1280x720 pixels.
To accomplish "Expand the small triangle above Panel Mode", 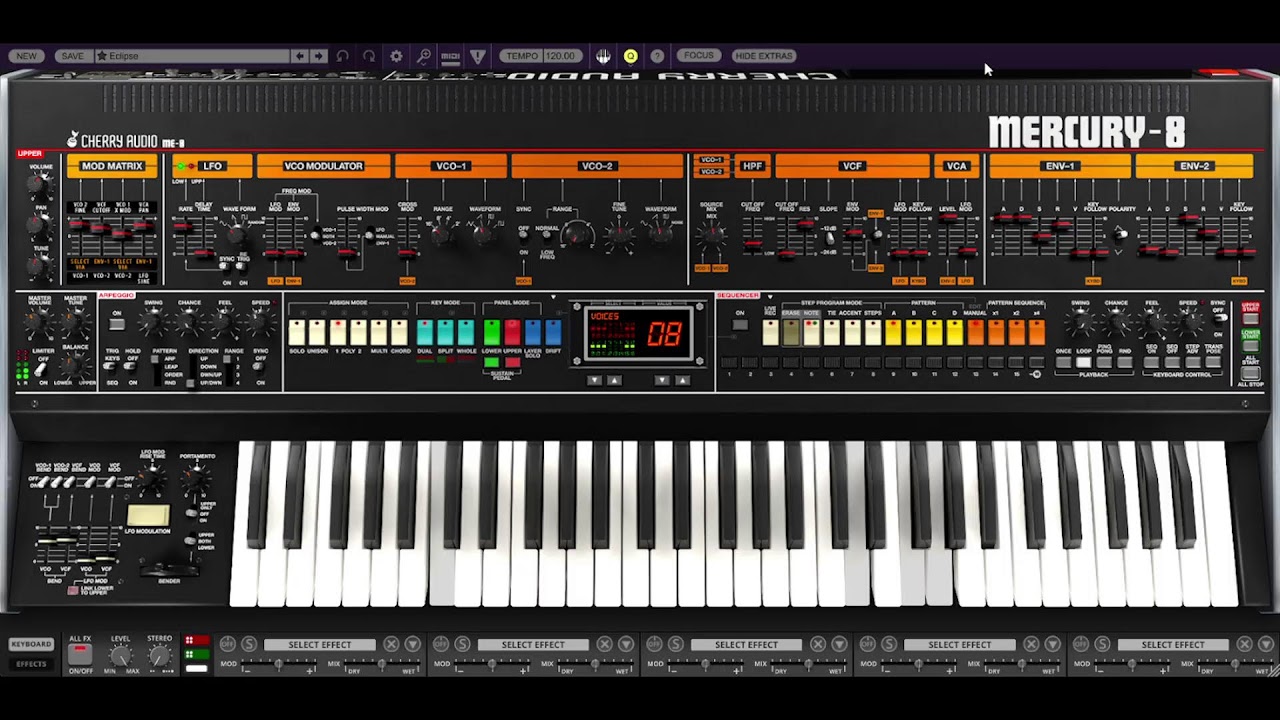I will pyautogui.click(x=553, y=297).
